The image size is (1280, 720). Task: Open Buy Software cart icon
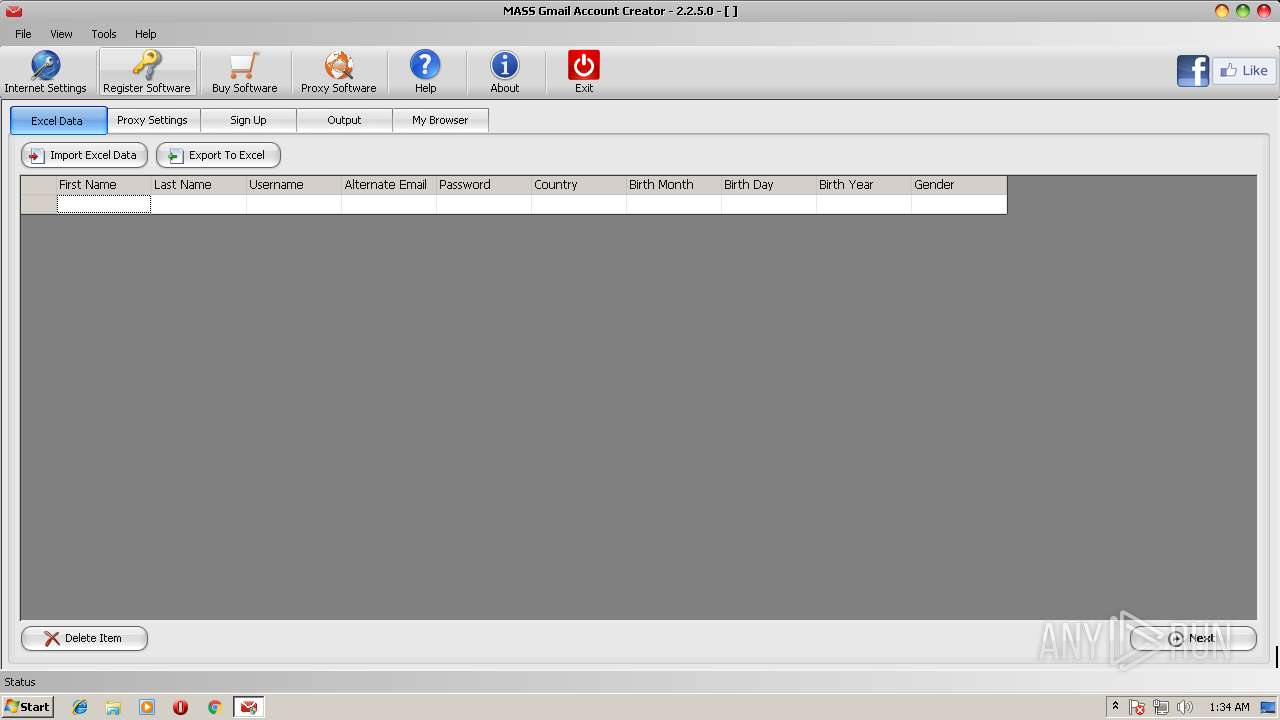coord(244,72)
